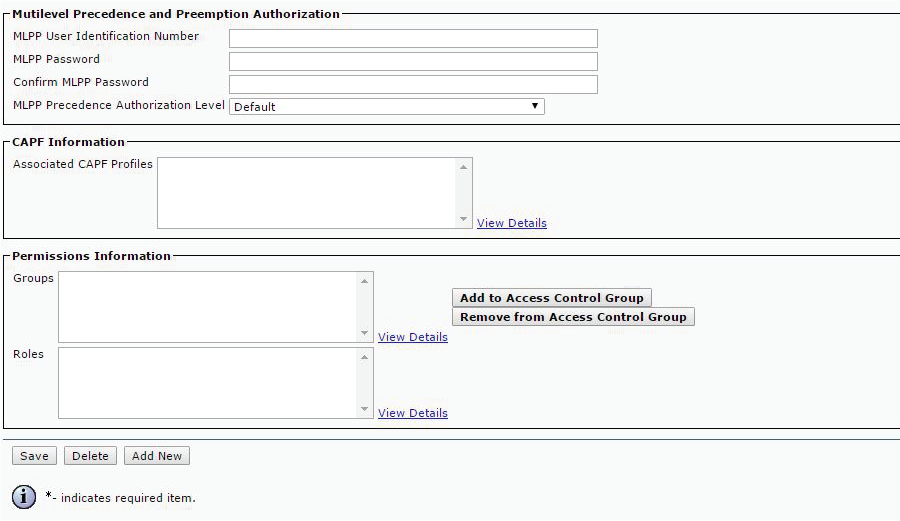Image resolution: width=900 pixels, height=521 pixels.
Task: Click the MLPP User Identification Number field
Action: click(413, 38)
